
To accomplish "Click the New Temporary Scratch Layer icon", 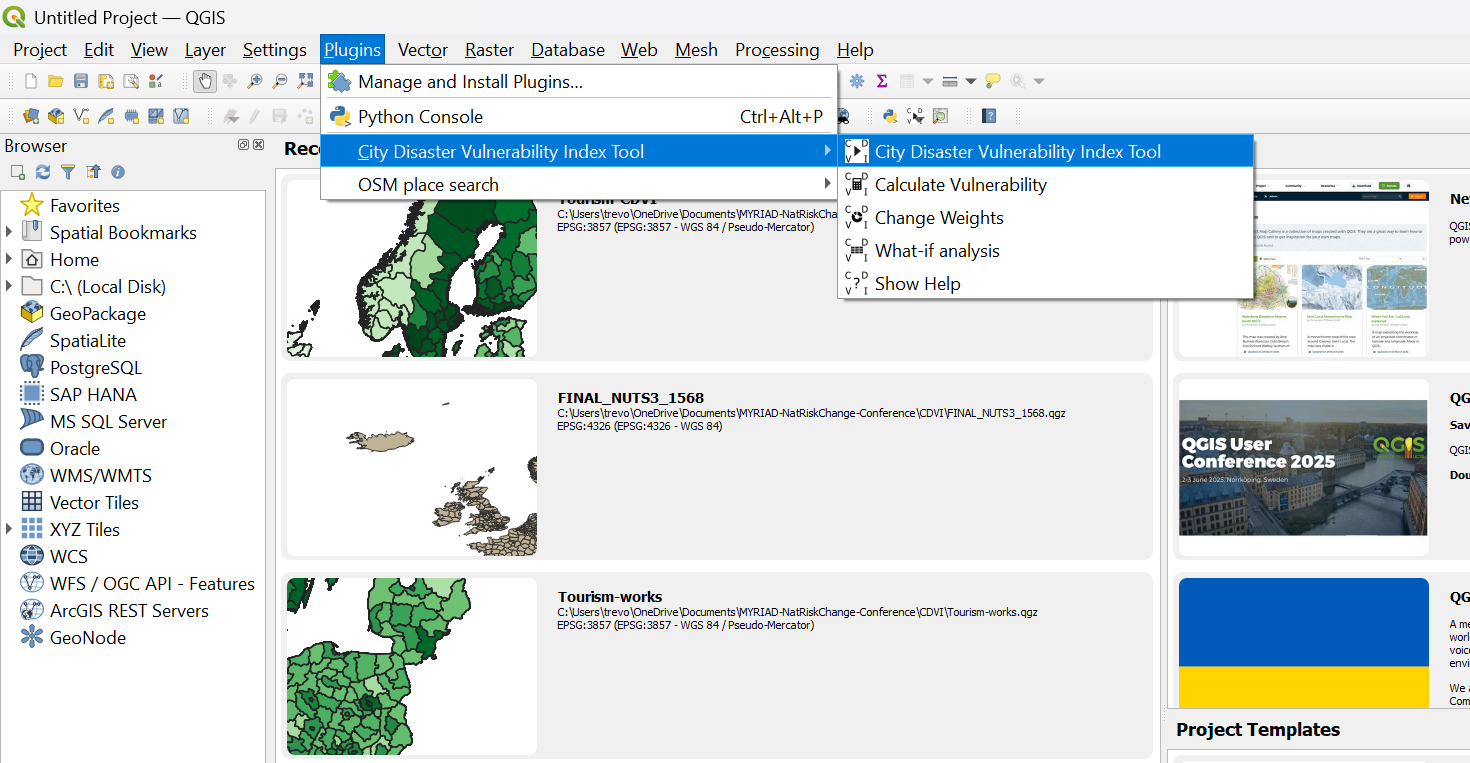I will pyautogui.click(x=131, y=116).
